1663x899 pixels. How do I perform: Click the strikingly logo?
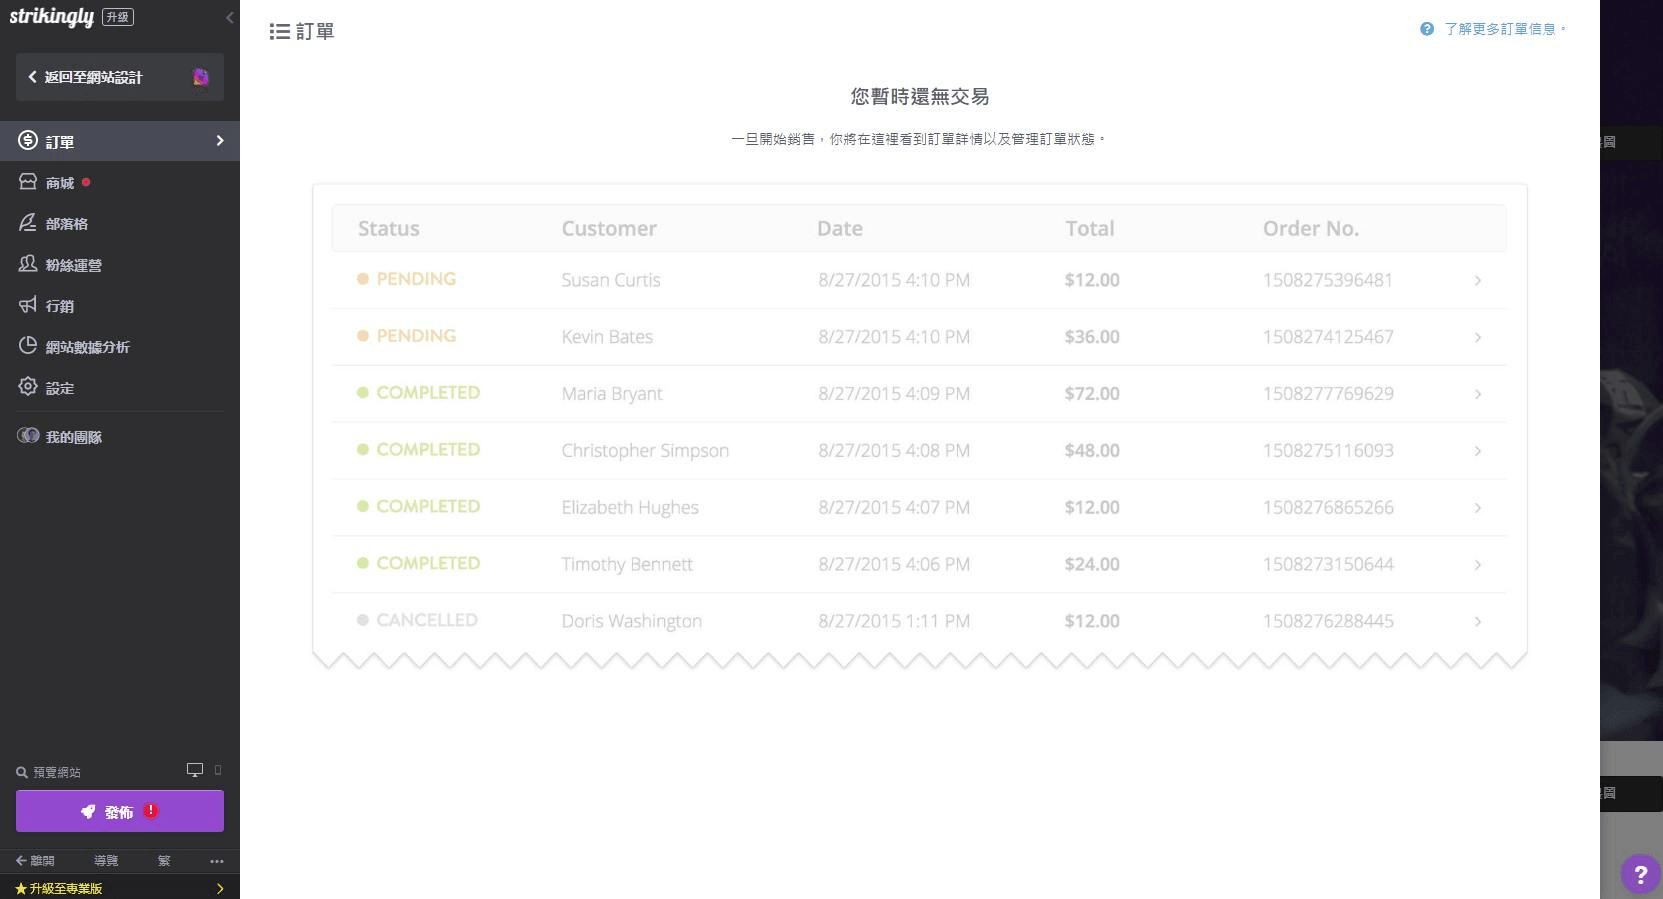[51, 17]
